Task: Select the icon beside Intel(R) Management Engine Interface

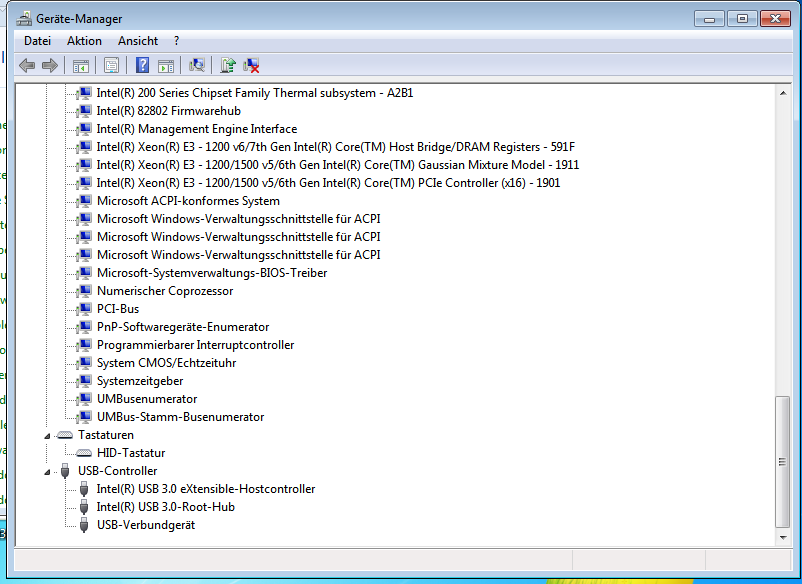Action: pos(84,129)
